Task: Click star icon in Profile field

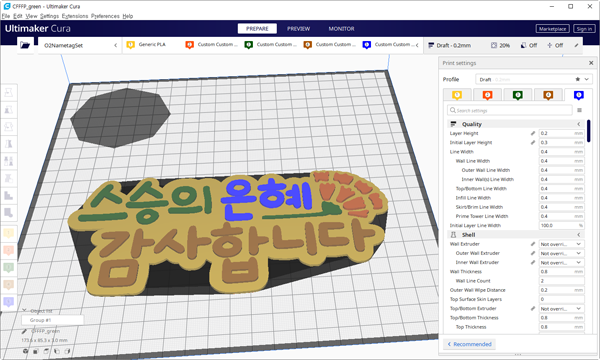Action: pos(577,79)
